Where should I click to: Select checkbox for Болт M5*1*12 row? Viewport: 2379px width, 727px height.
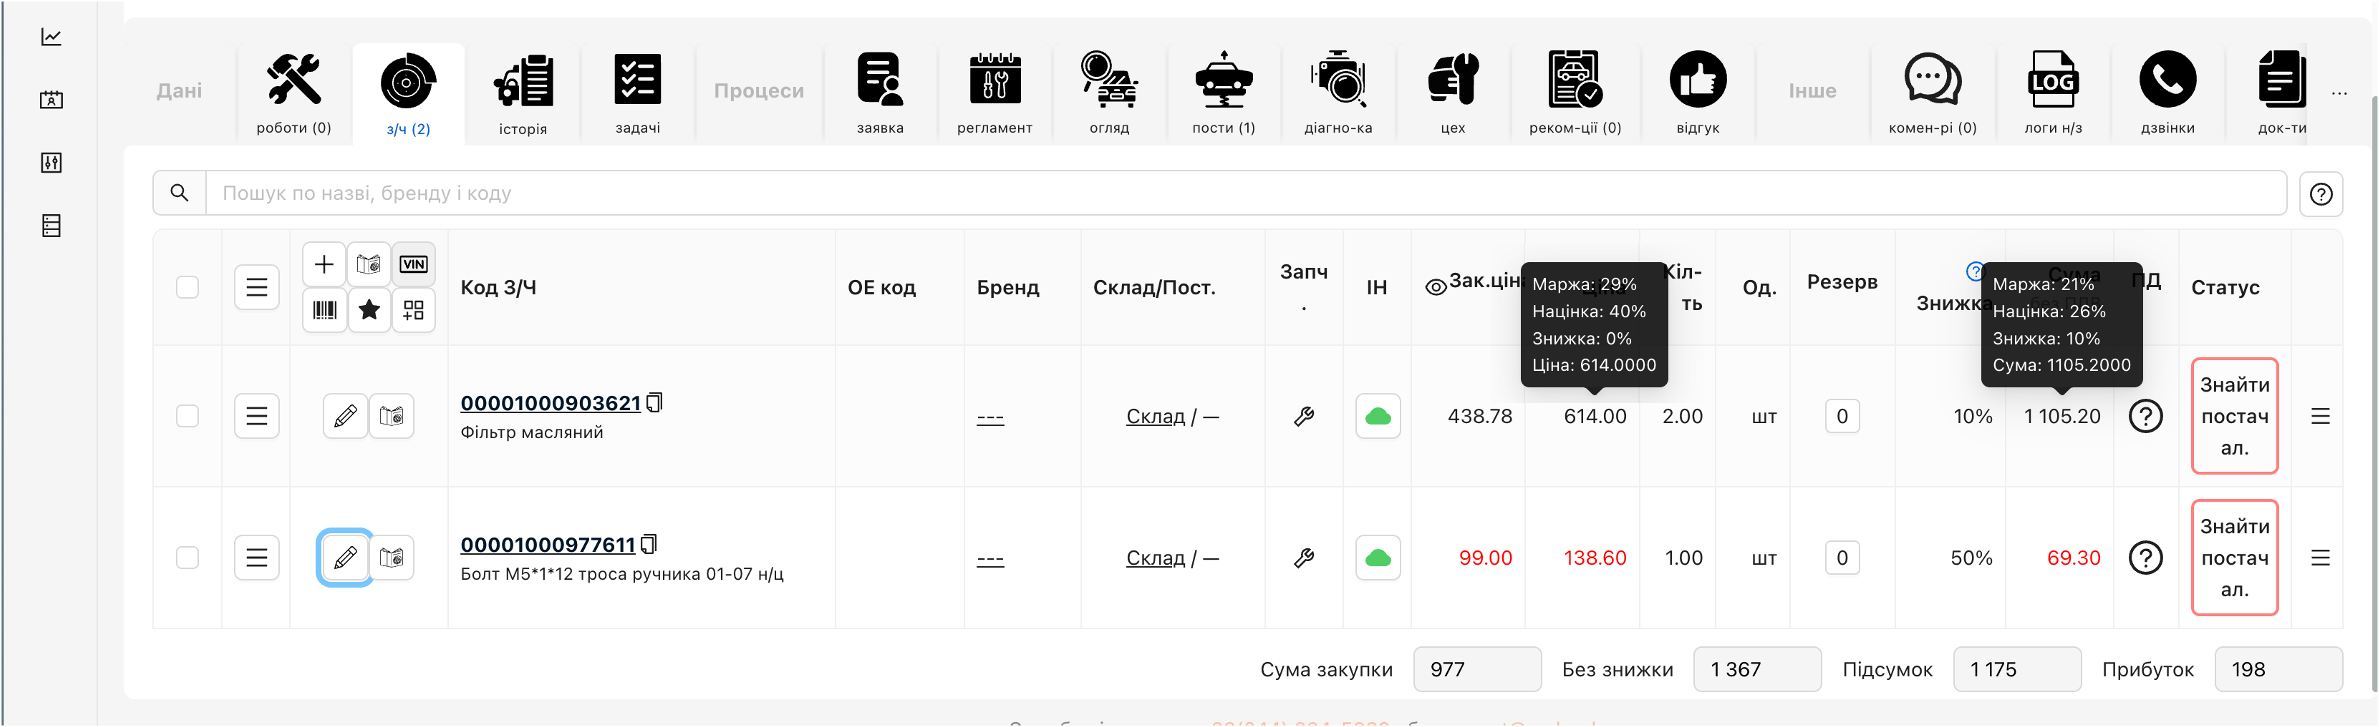coord(187,558)
